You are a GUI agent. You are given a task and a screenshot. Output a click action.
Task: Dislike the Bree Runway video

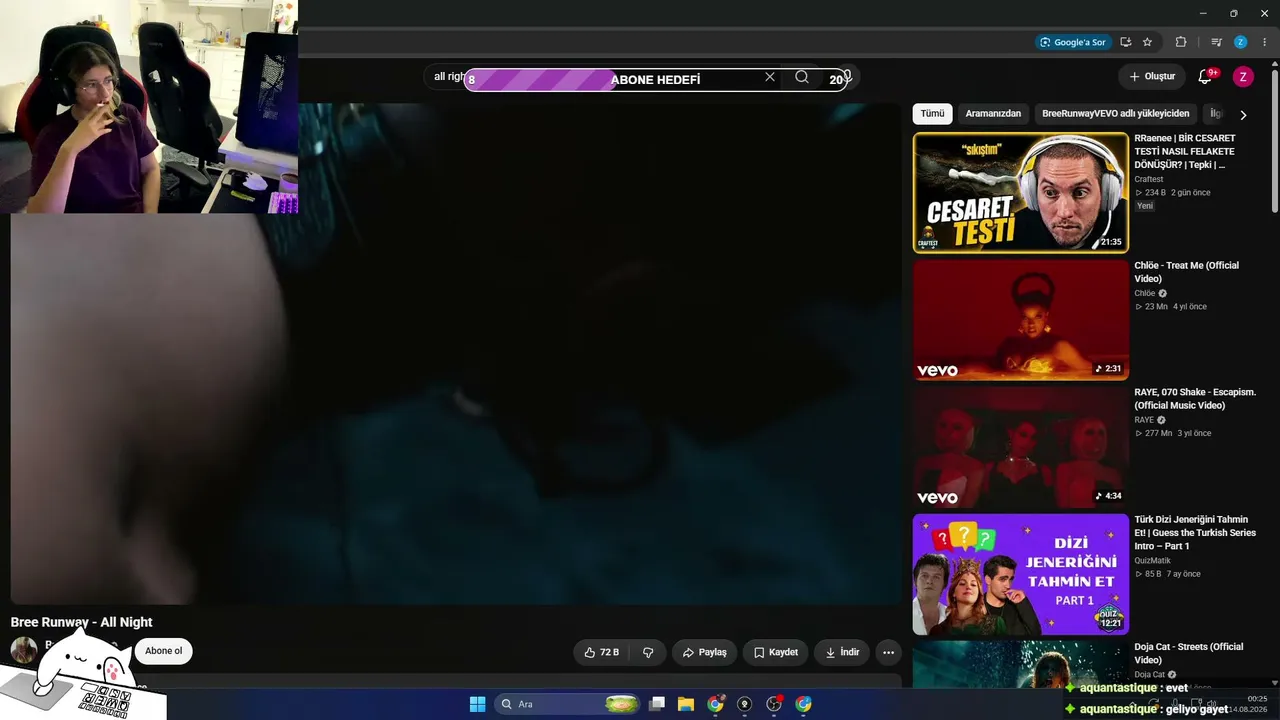pos(648,652)
